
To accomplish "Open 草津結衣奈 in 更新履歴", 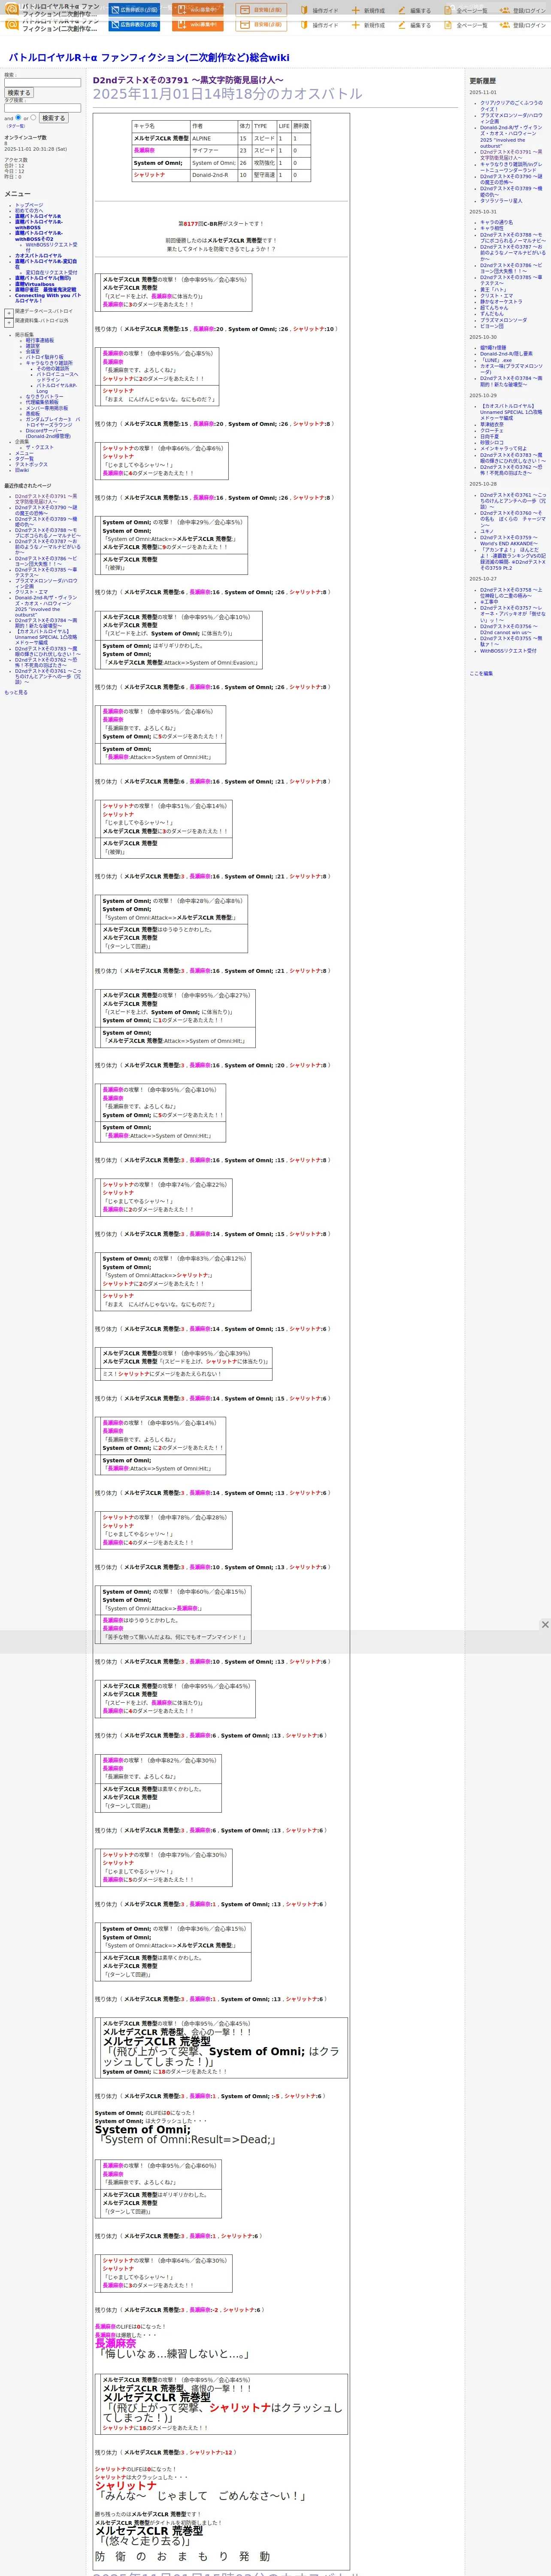I will tap(492, 424).
